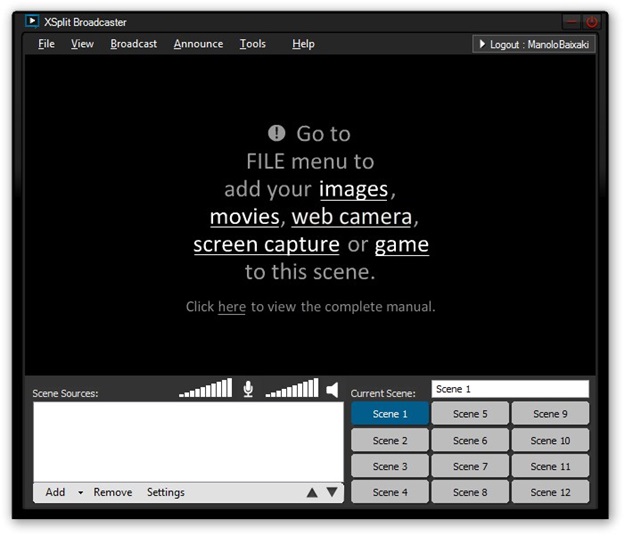
Task: Click the Current Scene name field
Action: tap(510, 389)
